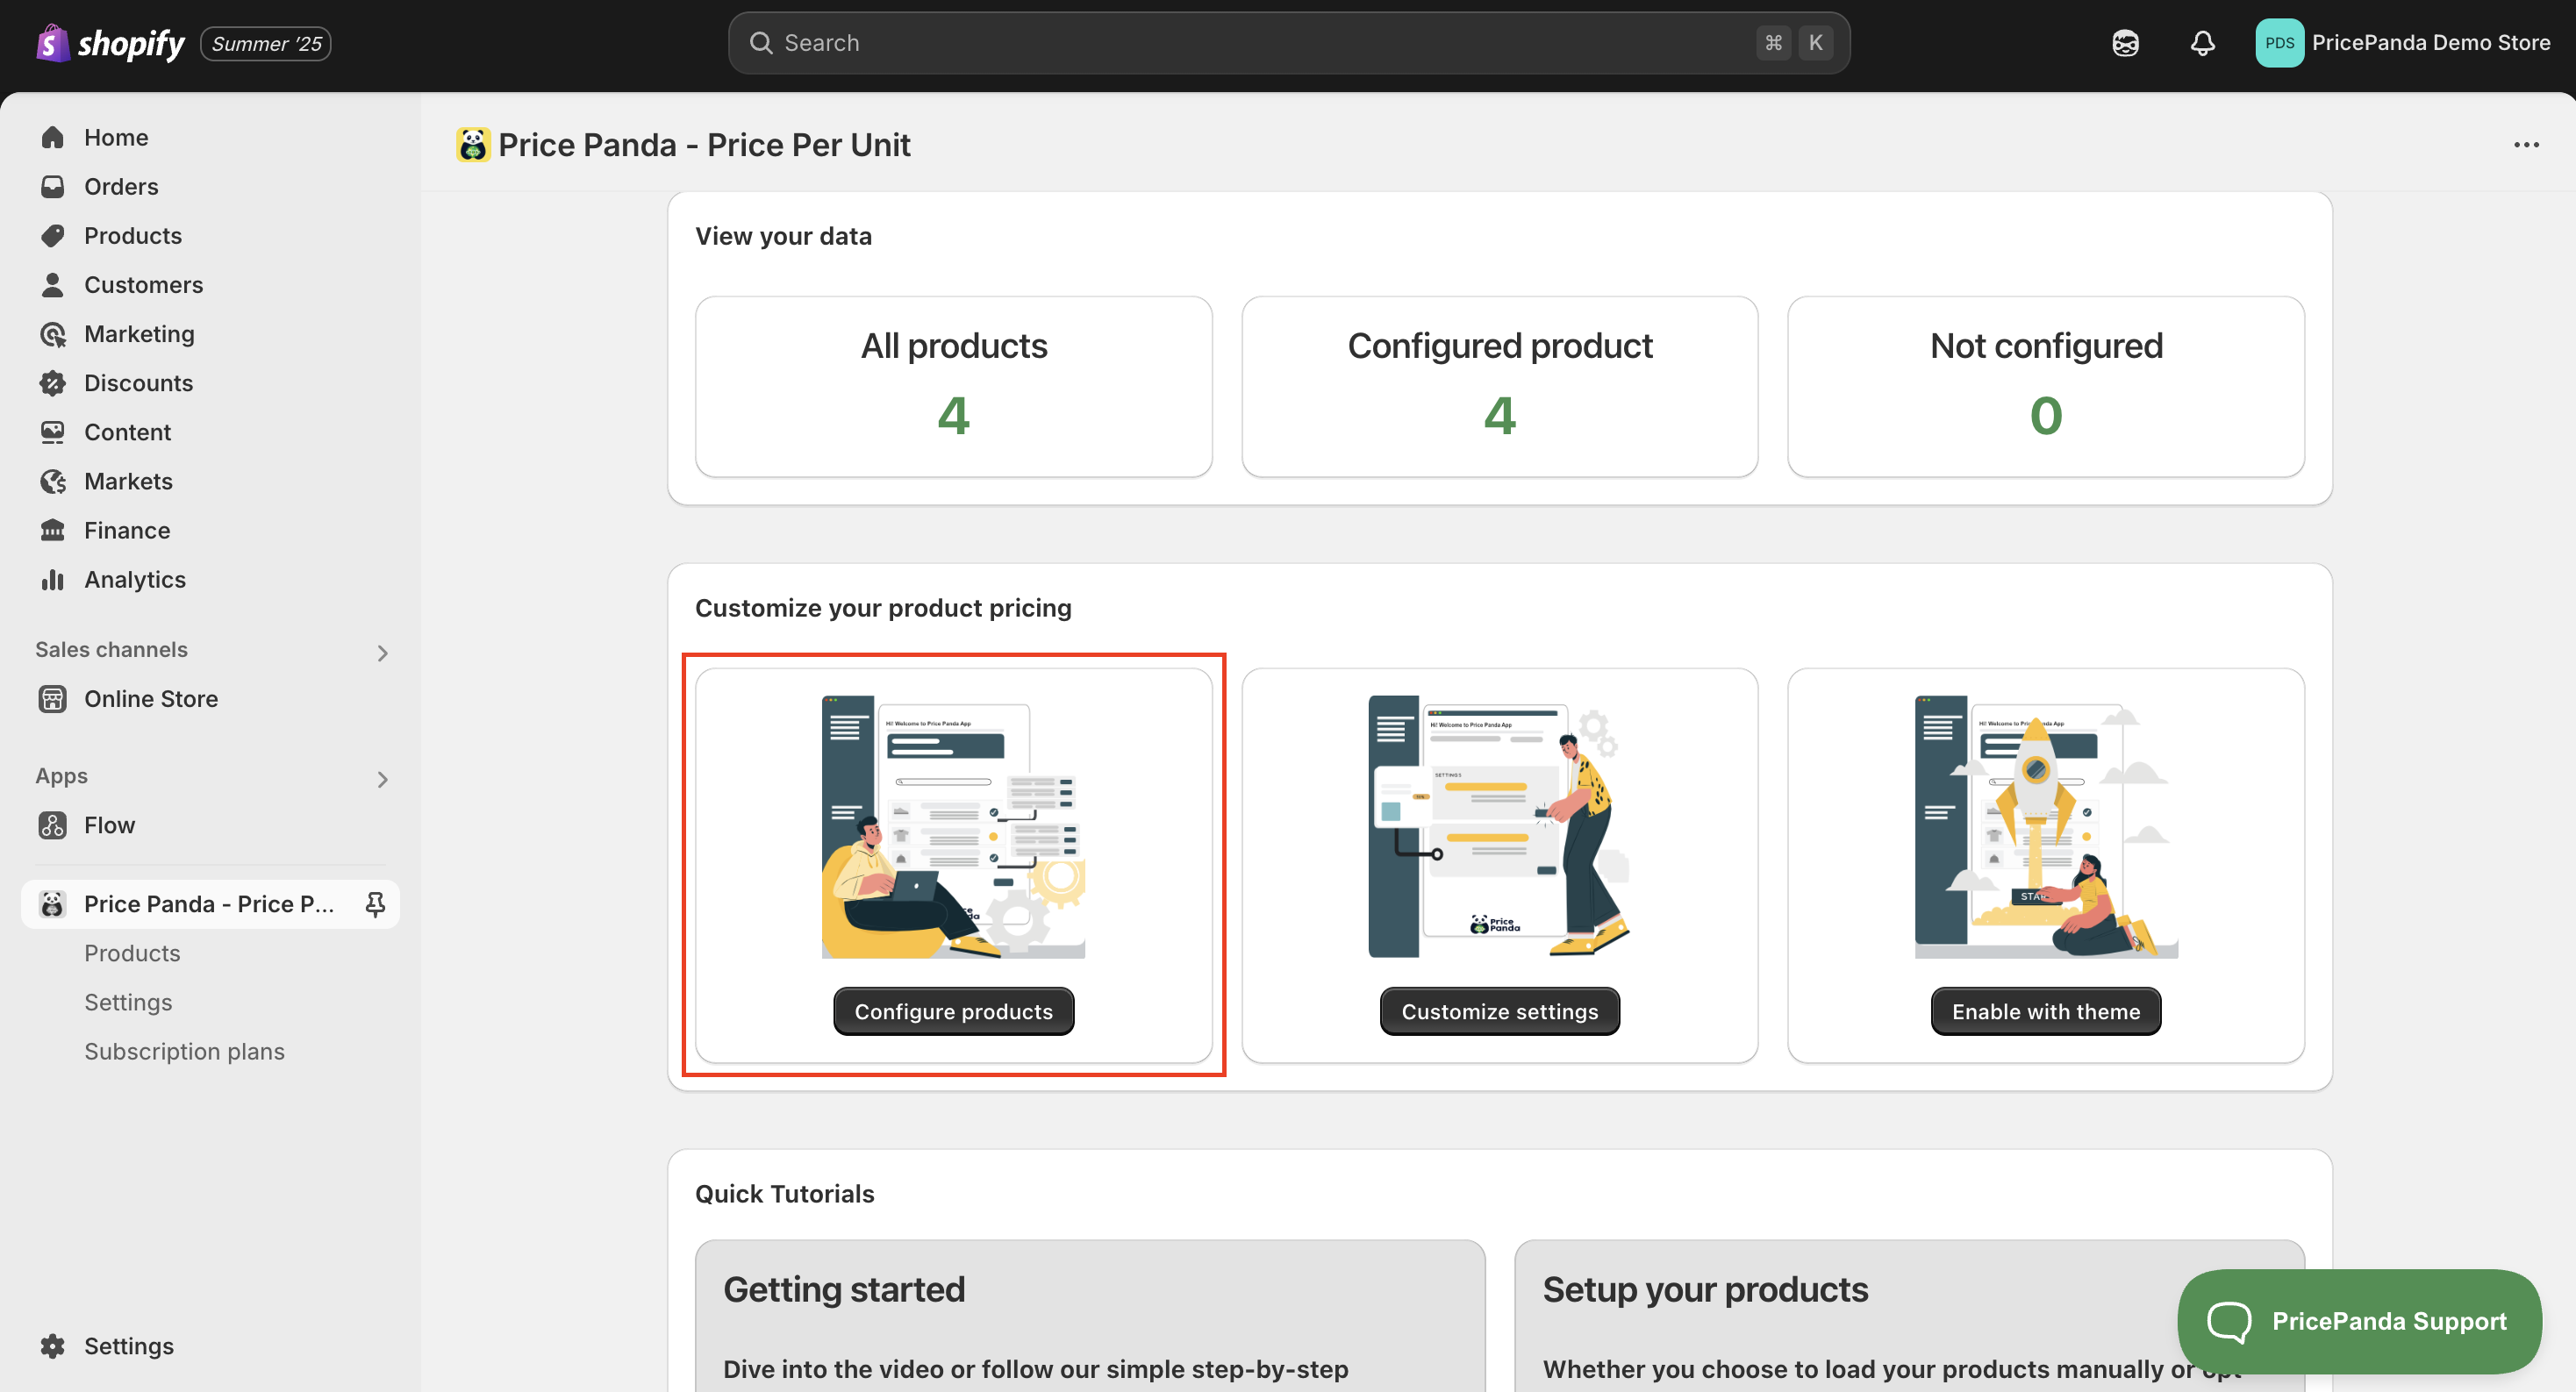This screenshot has width=2576, height=1392.
Task: Click the Customize settings illustration
Action: 1499,826
